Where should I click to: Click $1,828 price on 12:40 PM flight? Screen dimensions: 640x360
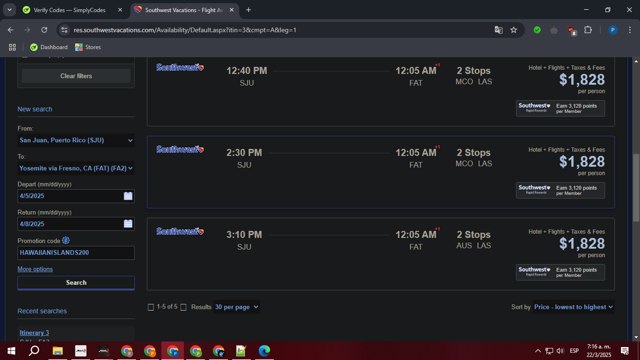tap(582, 80)
